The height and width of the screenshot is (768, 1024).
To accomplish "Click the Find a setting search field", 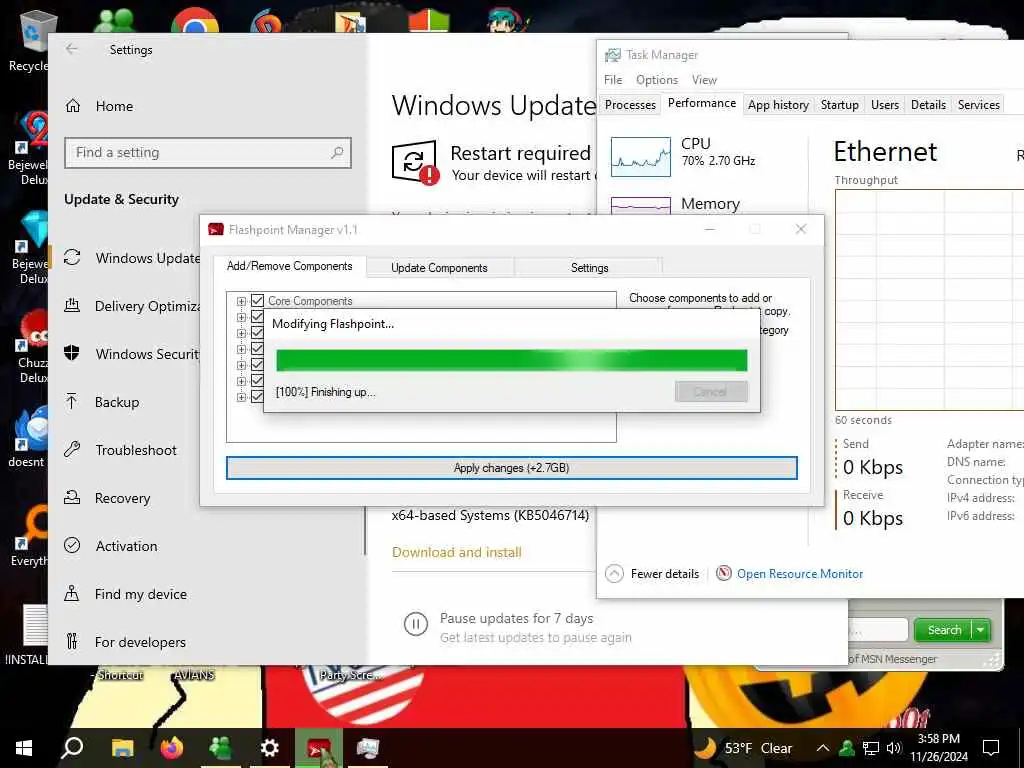I will point(208,153).
